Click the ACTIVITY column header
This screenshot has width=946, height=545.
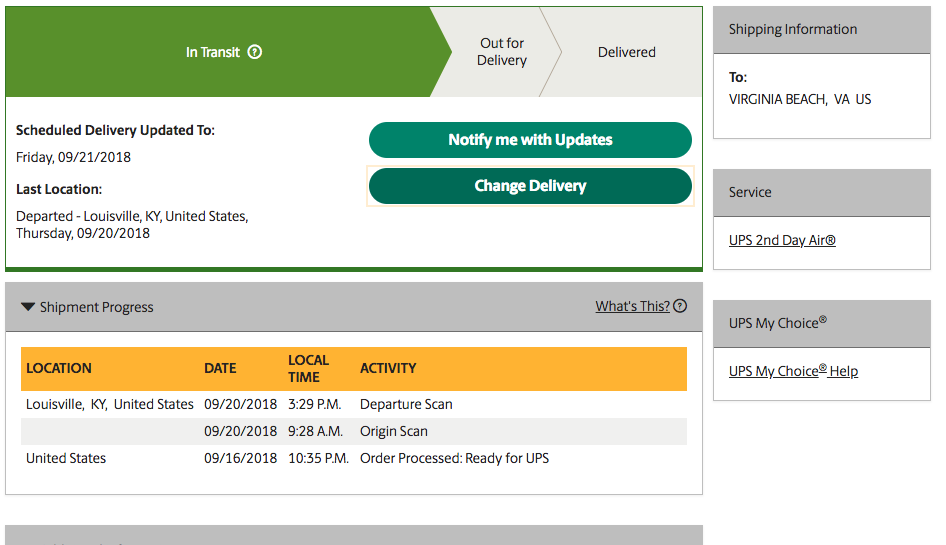pos(388,368)
